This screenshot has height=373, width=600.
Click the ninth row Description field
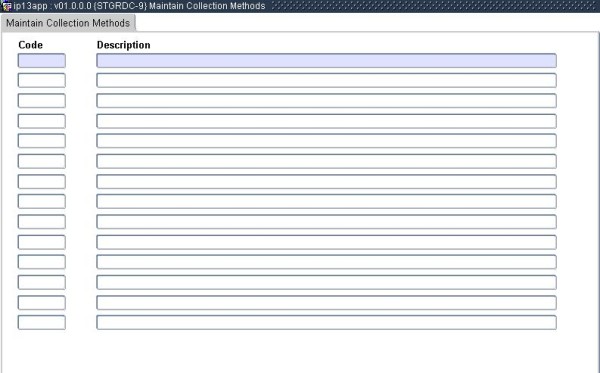pyautogui.click(x=326, y=222)
